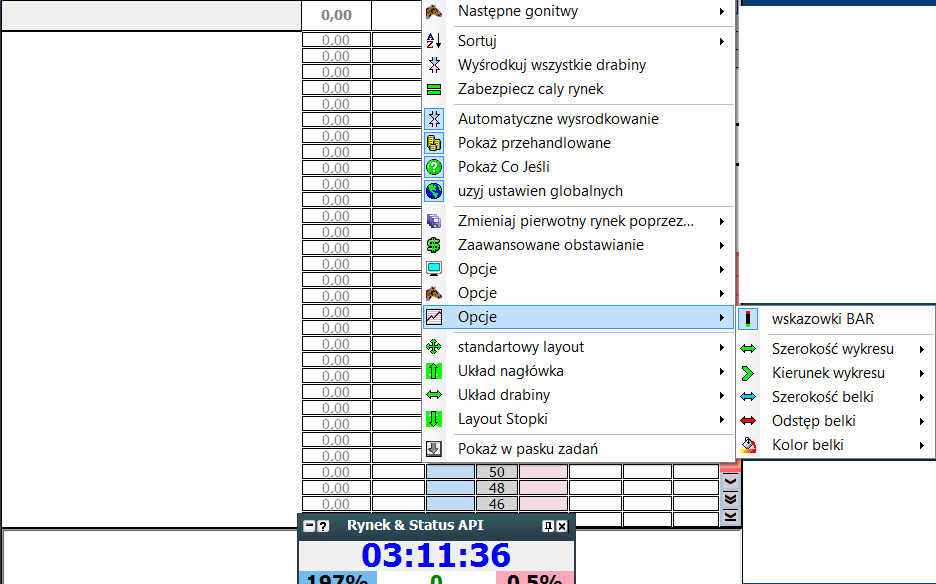Image resolution: width=936 pixels, height=584 pixels.
Task: Pin the Rynek & Status API panel
Action: coord(548,526)
